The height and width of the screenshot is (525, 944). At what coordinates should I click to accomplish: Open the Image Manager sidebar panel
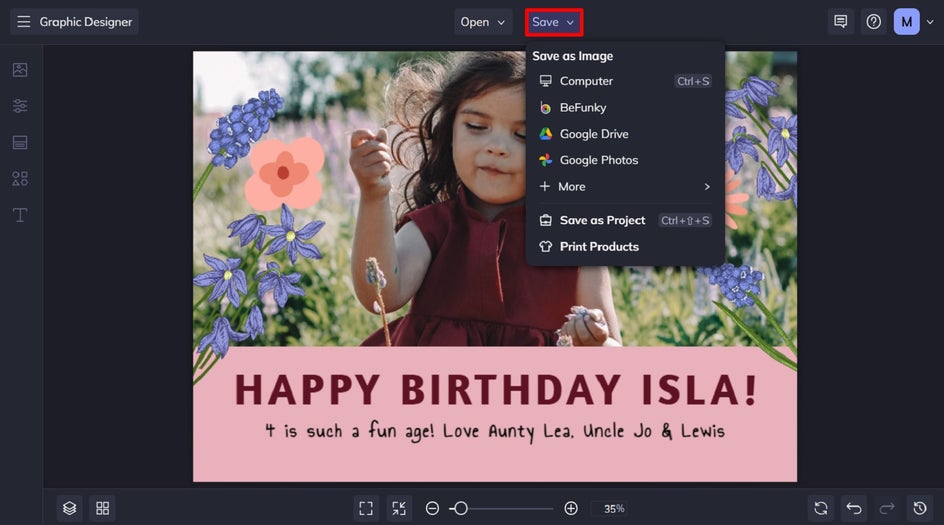point(20,70)
